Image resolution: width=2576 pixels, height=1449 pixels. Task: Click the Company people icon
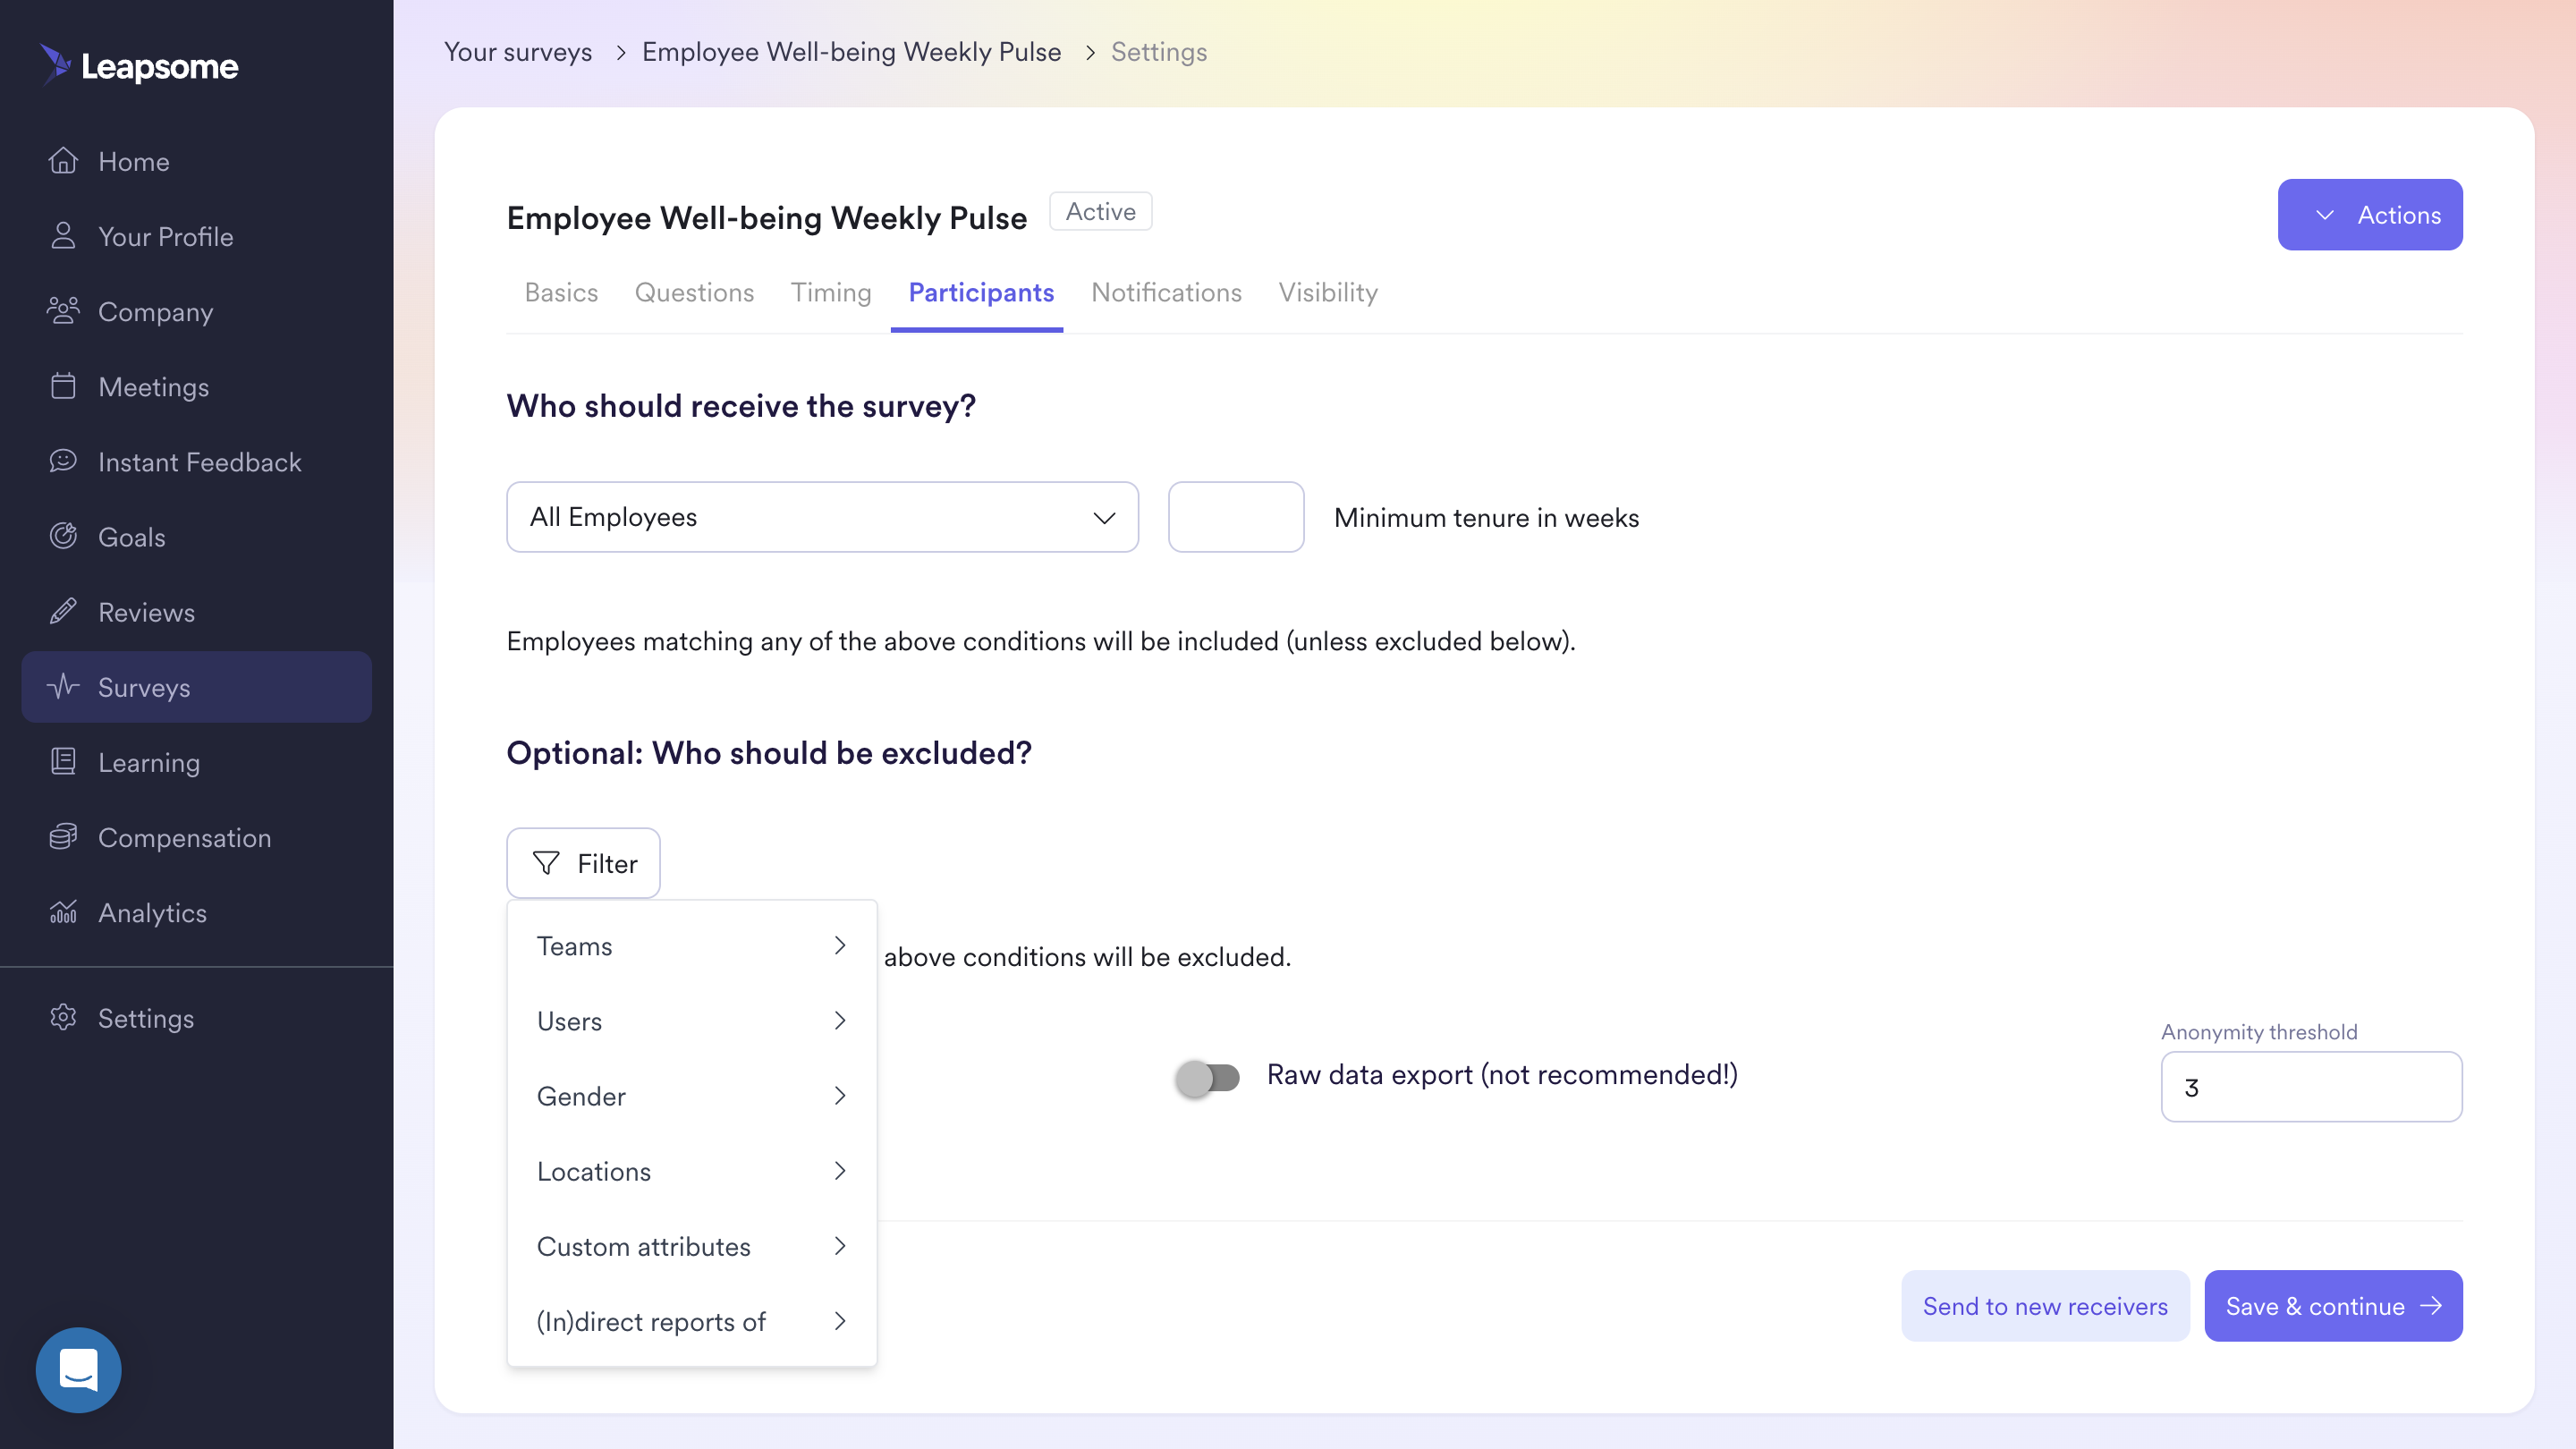(x=63, y=310)
